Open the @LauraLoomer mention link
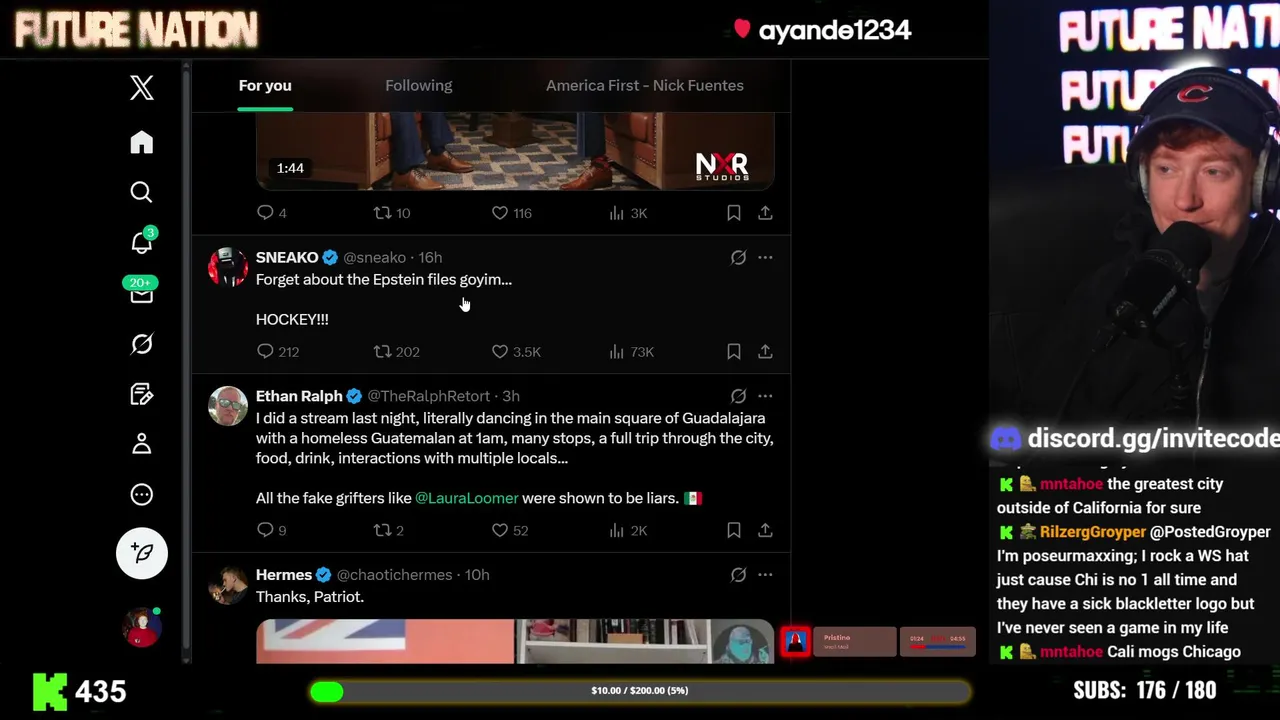1280x720 pixels. (x=467, y=498)
